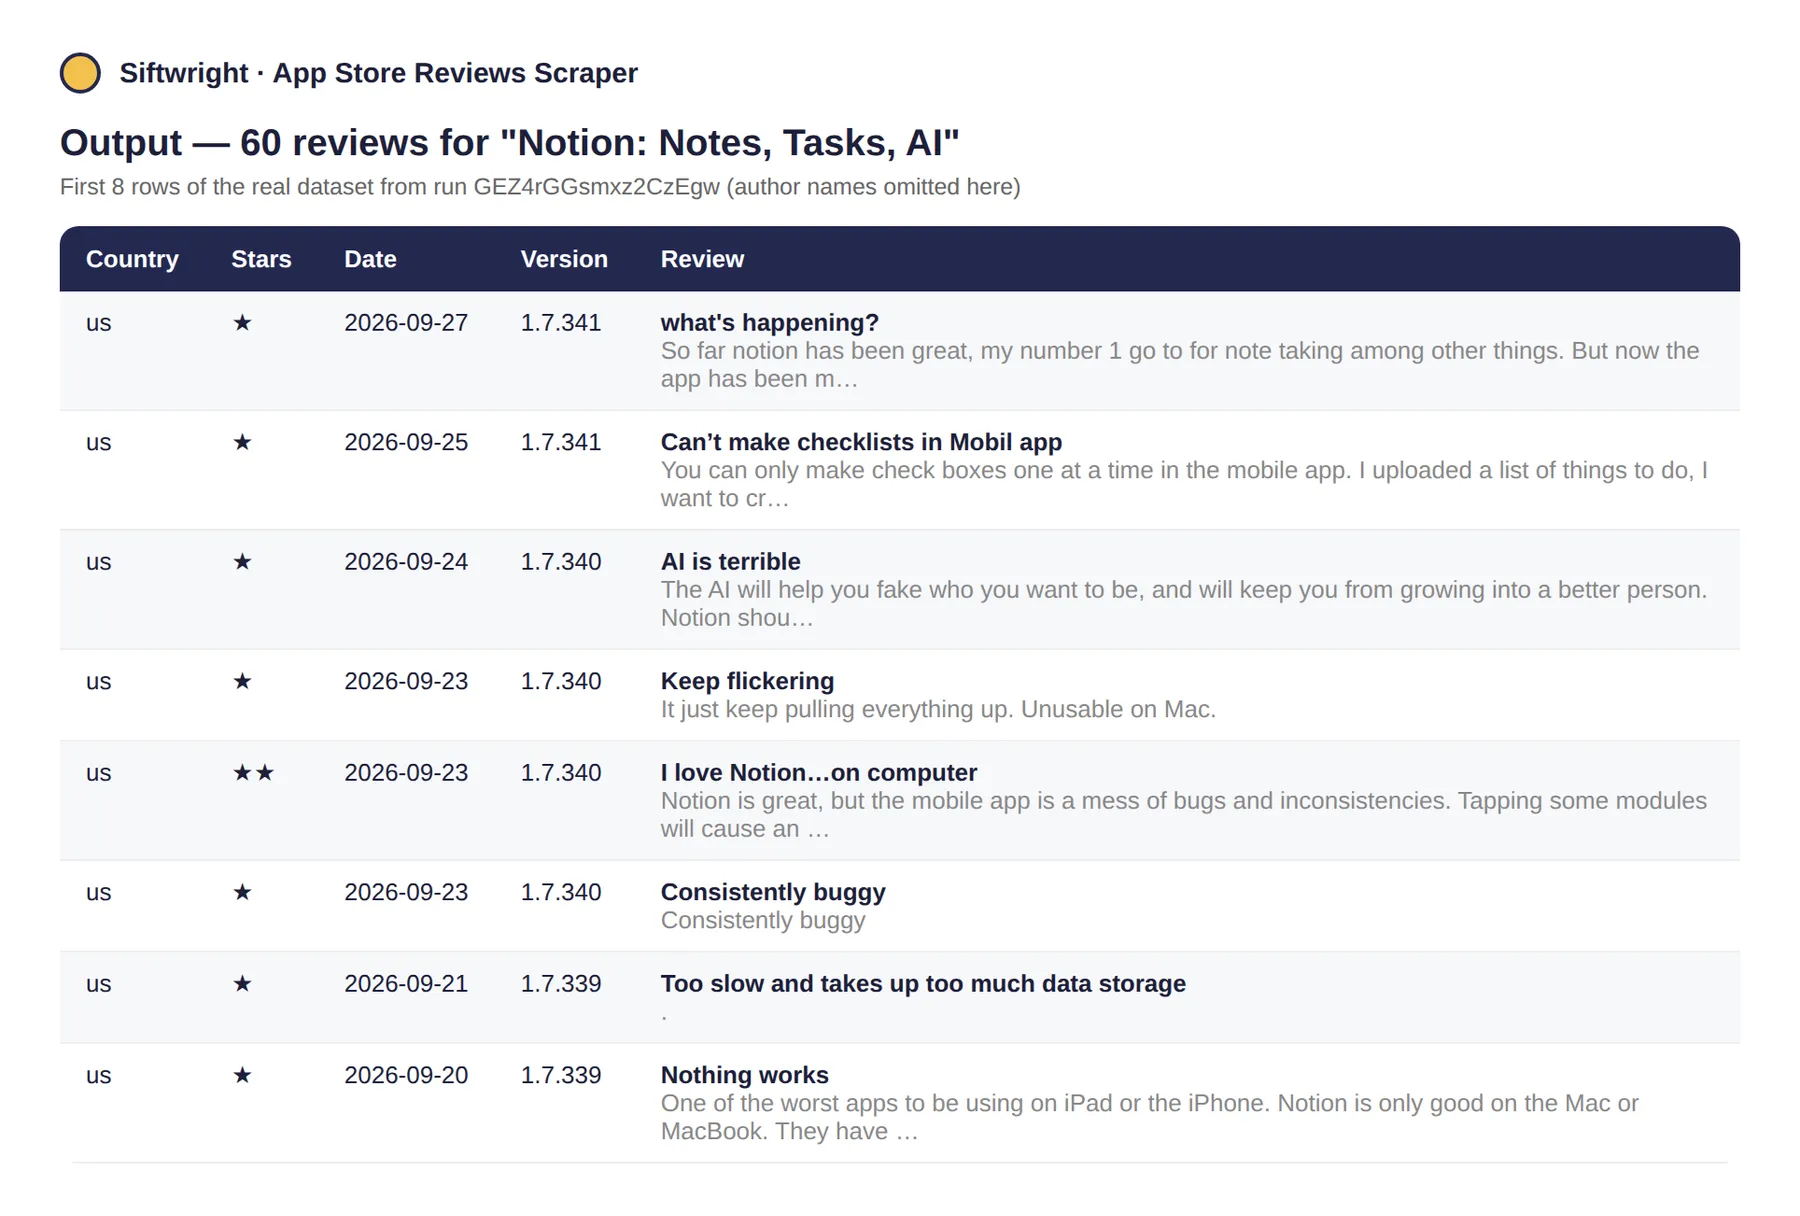The image size is (1800, 1216).
Task: Click the star rating in "Consistently buggy" row
Action: click(x=242, y=892)
